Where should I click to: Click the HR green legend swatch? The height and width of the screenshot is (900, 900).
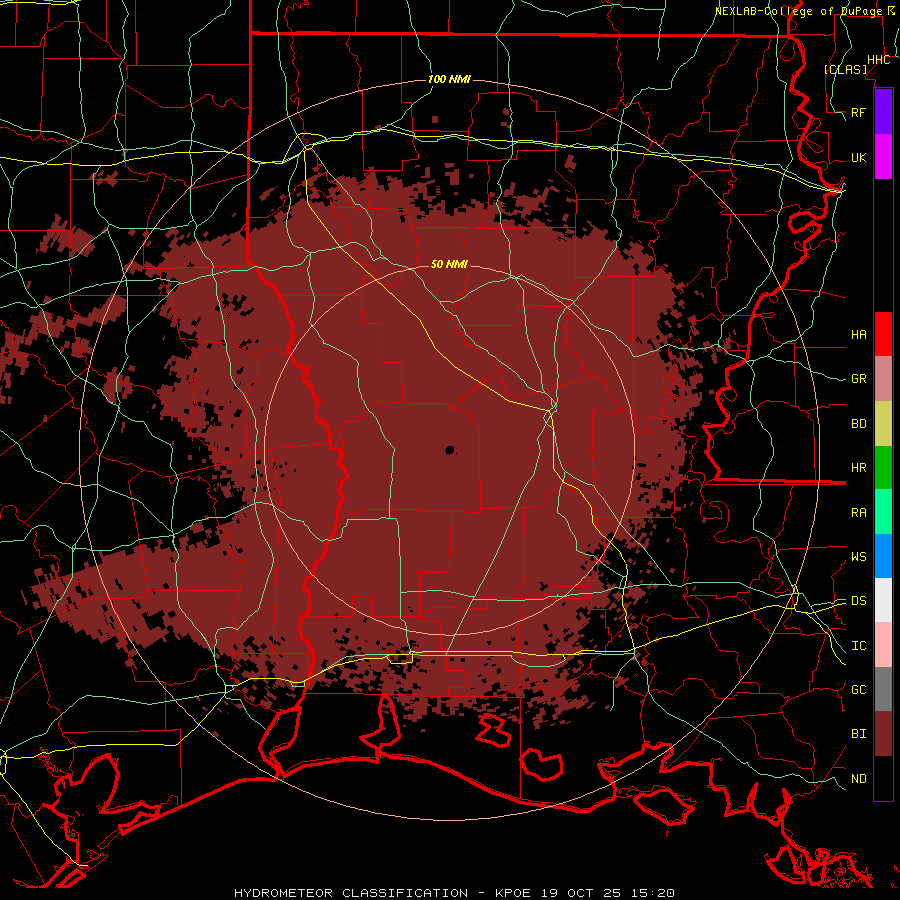(883, 468)
